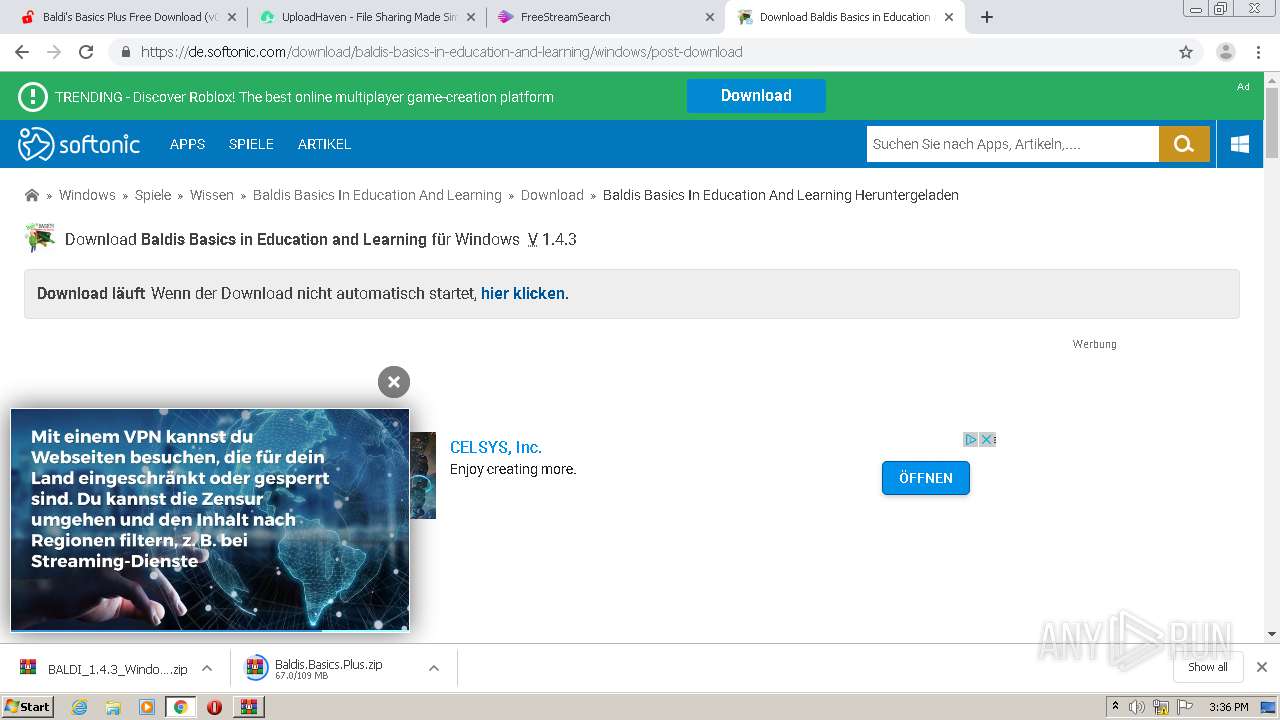
Task: Close the VPN video popup
Action: pos(394,381)
